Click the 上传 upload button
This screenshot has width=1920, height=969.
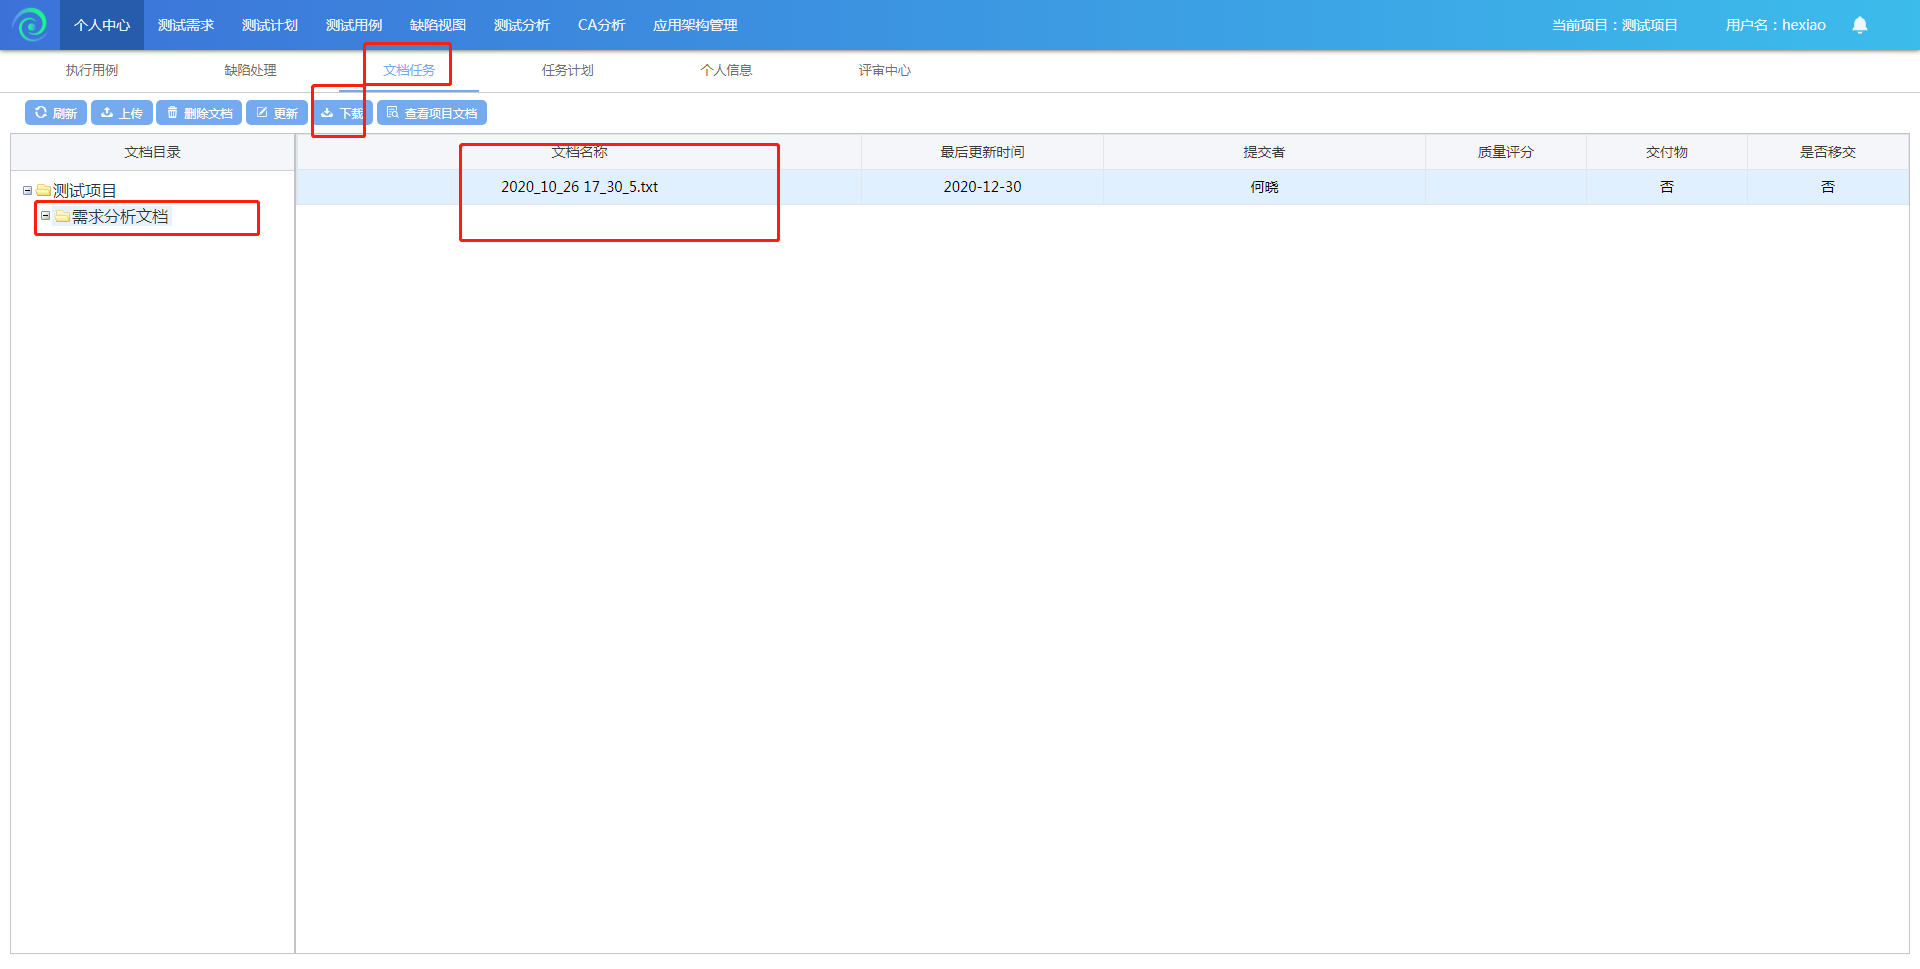[x=122, y=113]
